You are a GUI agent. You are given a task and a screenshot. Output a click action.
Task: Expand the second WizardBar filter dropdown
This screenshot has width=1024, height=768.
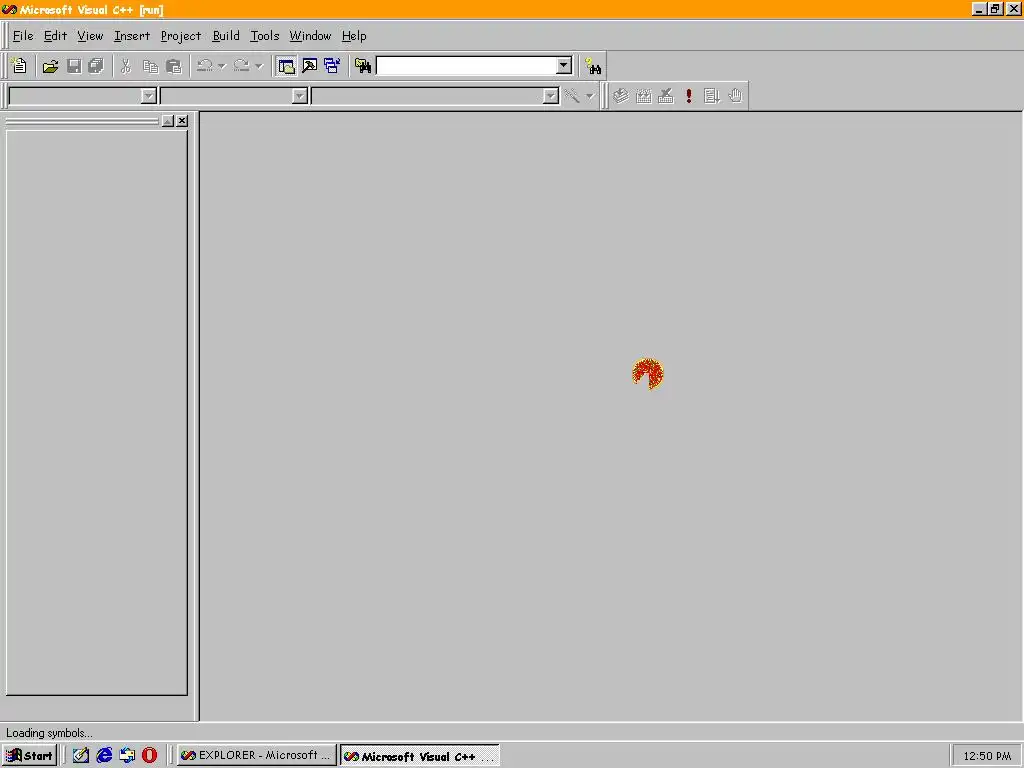point(300,96)
